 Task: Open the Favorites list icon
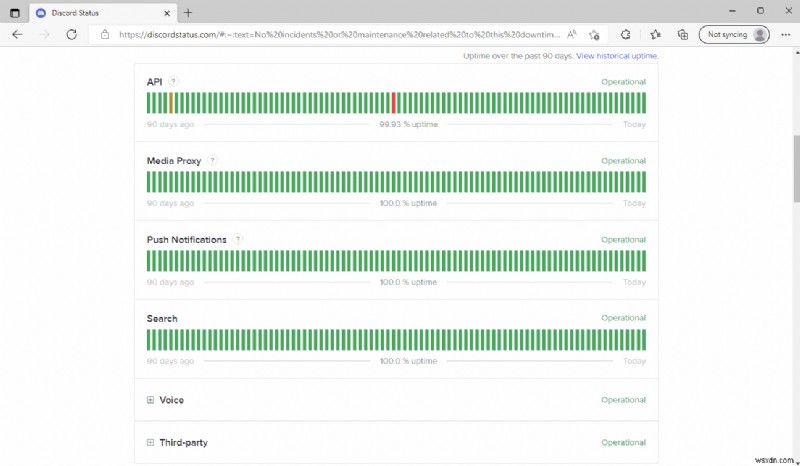pos(655,34)
